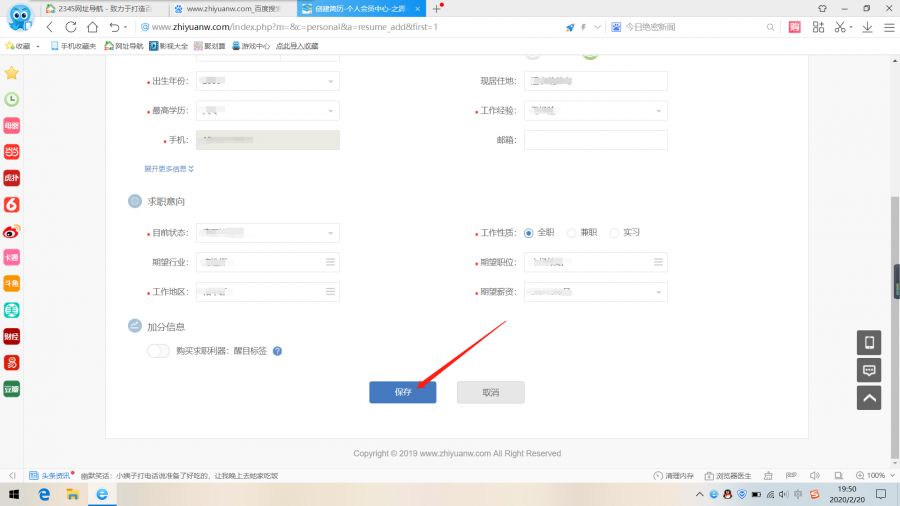The height and width of the screenshot is (506, 900).
Task: Open the 期望薪资 expected salary dropdown
Action: click(595, 292)
